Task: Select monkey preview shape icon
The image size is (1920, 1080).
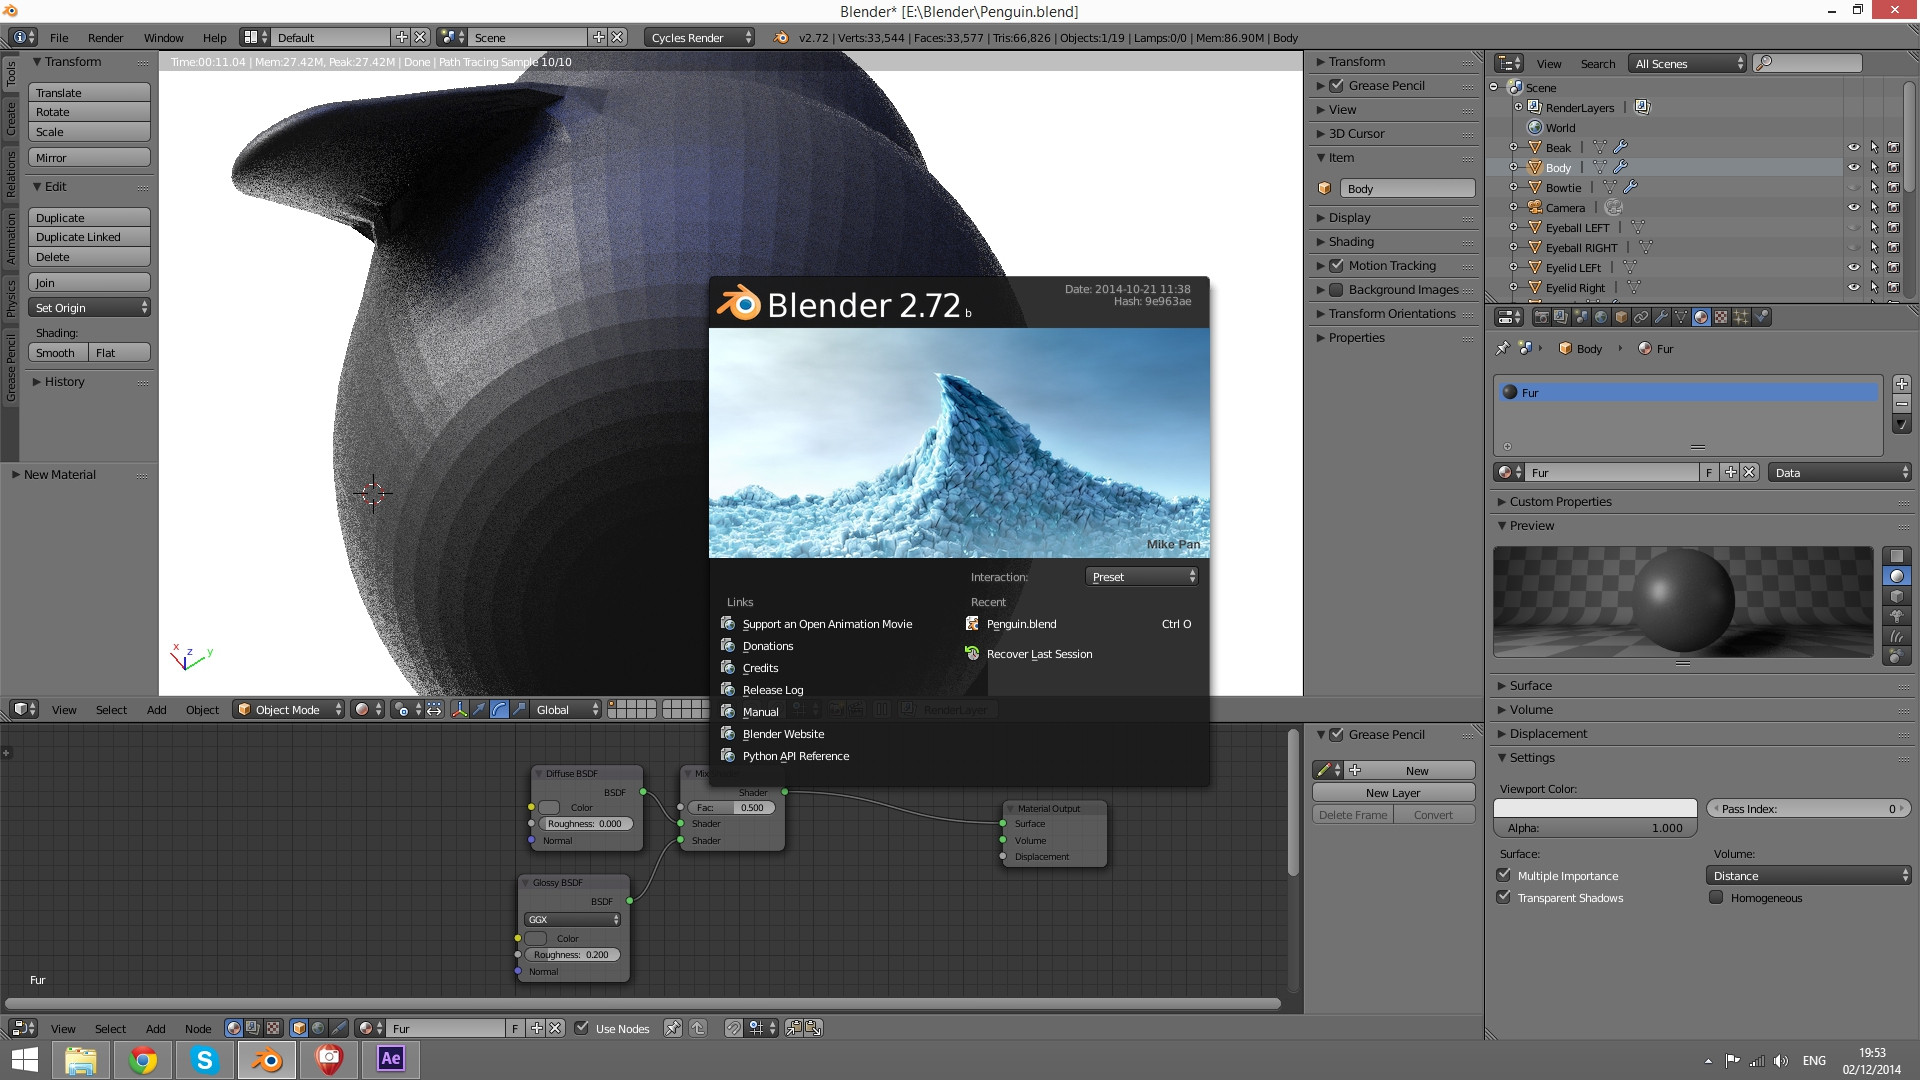Action: coord(1897,616)
